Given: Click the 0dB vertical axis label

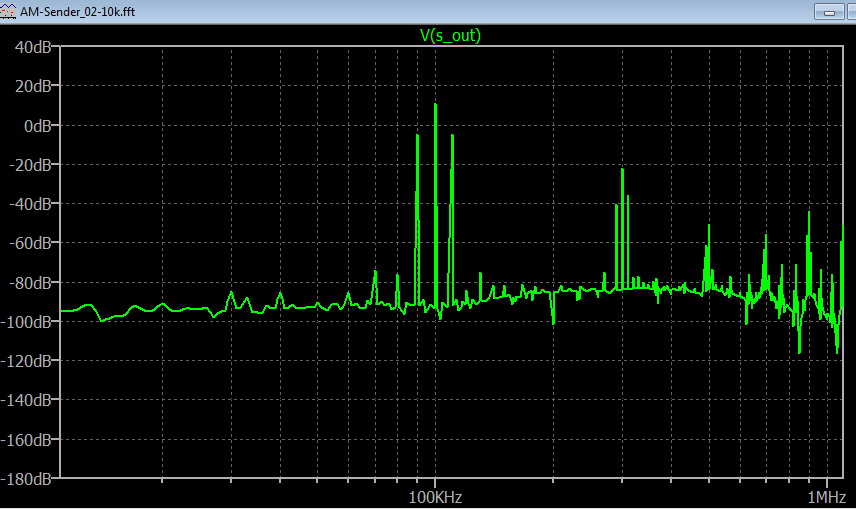Looking at the screenshot, I should click(x=38, y=126).
